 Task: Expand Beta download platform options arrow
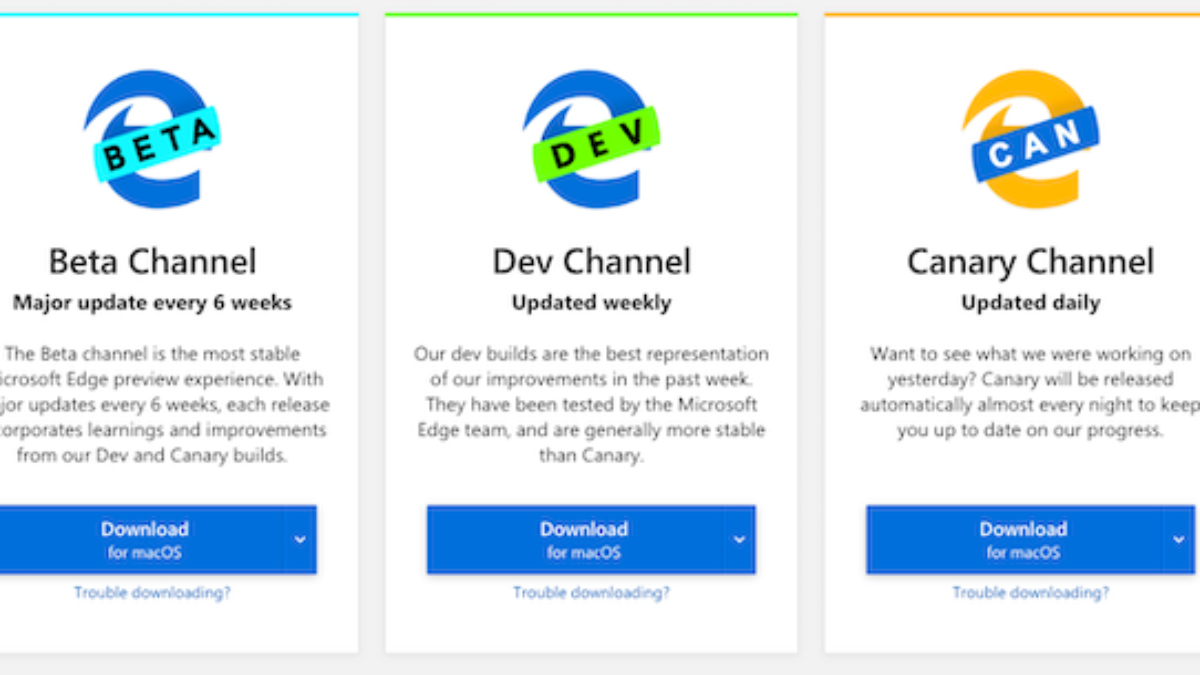[300, 540]
